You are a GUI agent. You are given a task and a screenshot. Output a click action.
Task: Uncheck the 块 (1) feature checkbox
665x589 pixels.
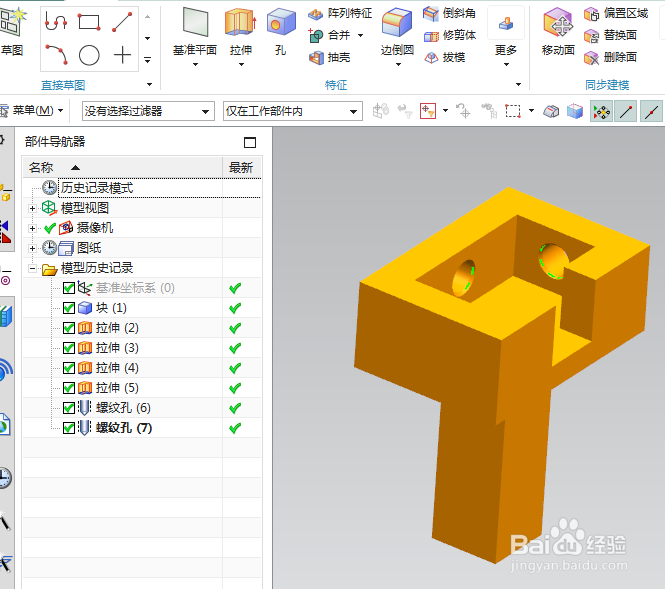click(69, 308)
